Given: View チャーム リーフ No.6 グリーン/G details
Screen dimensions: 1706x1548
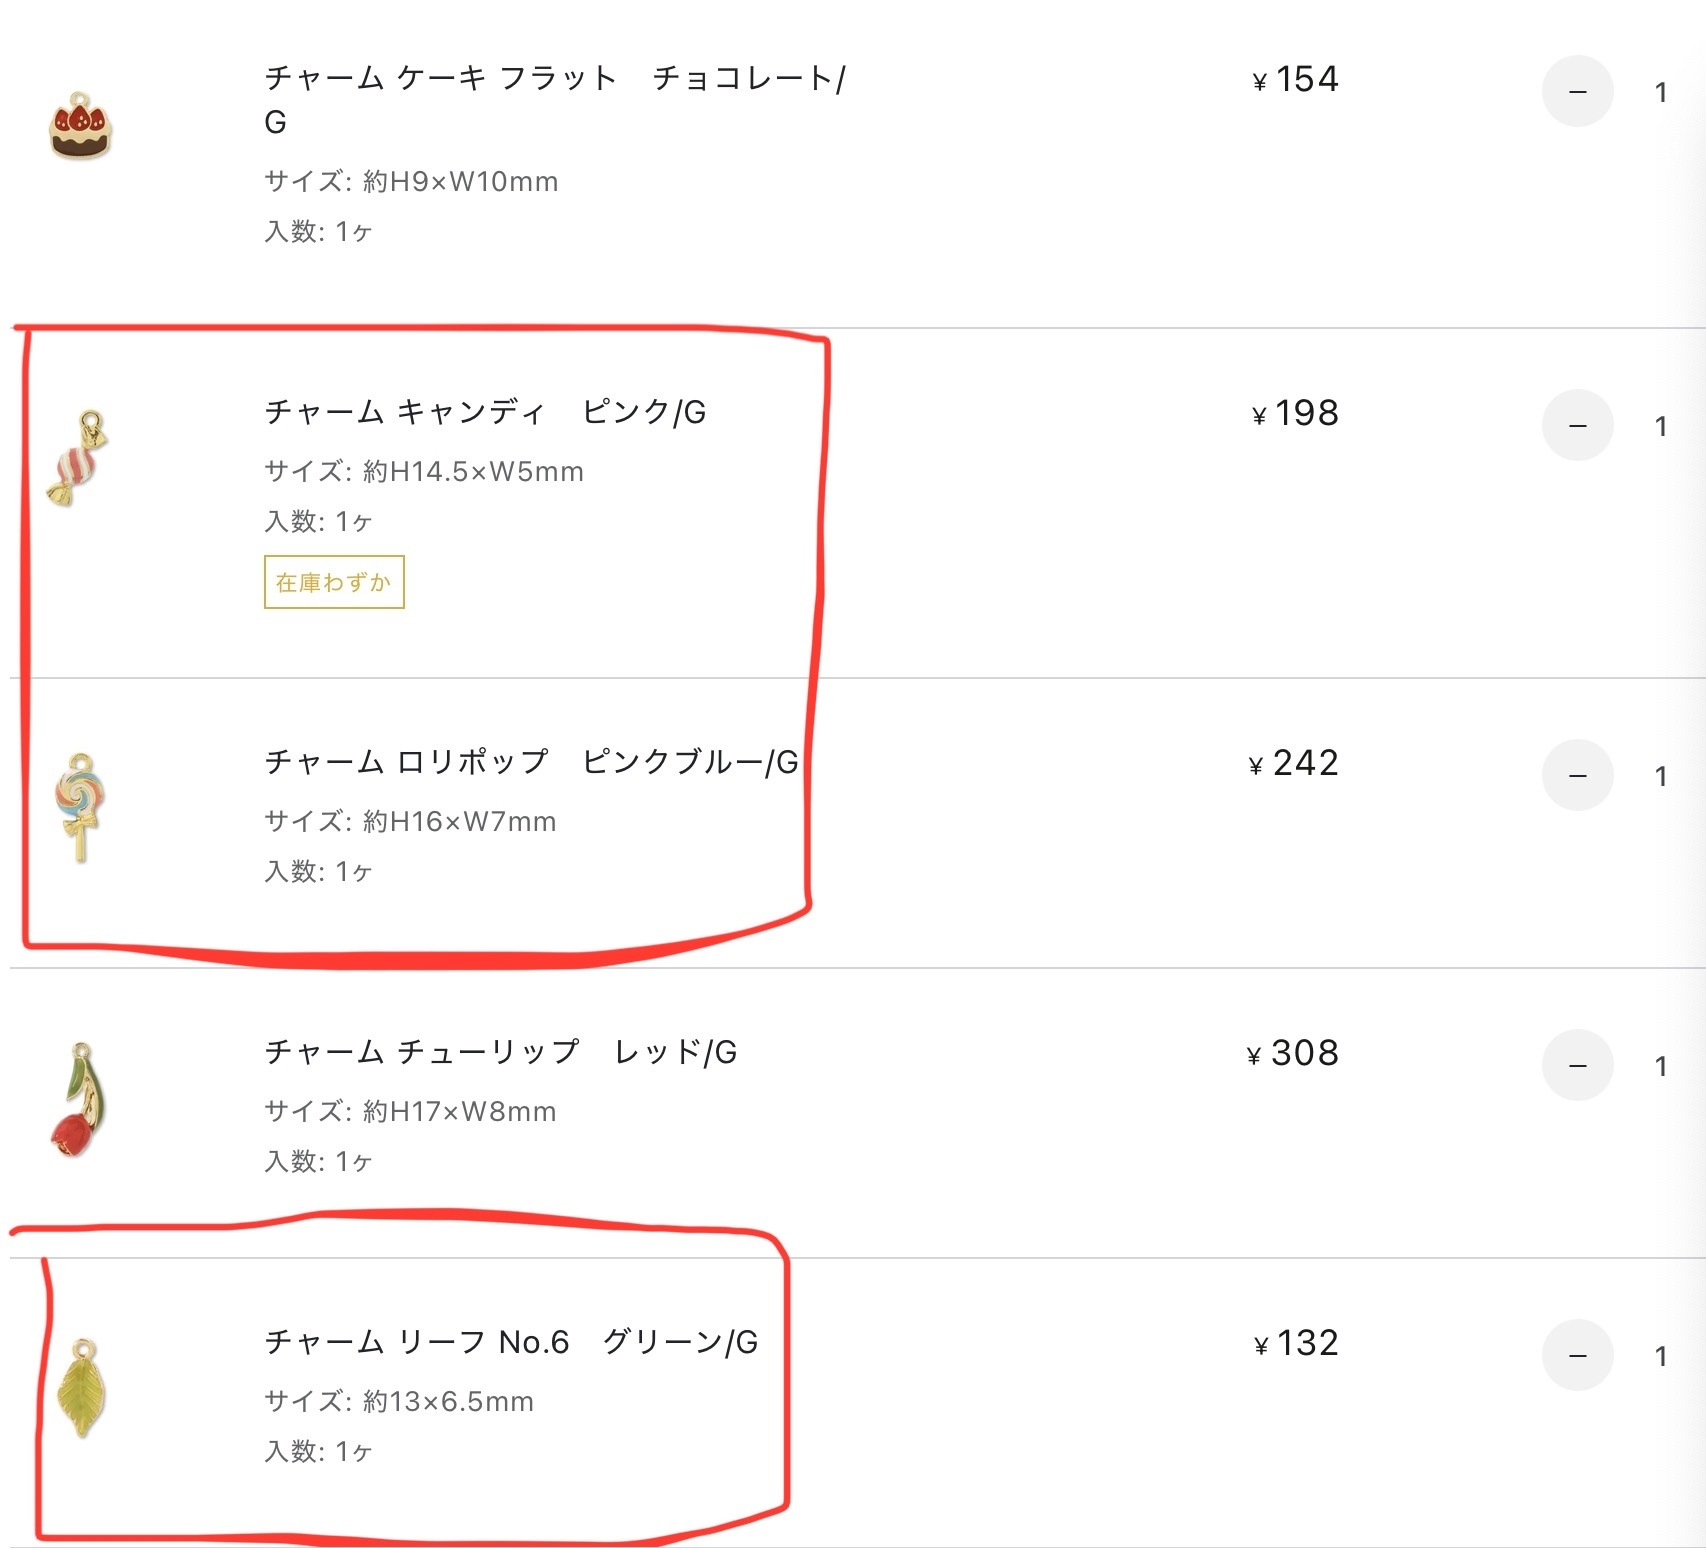Looking at the screenshot, I should coord(511,1342).
